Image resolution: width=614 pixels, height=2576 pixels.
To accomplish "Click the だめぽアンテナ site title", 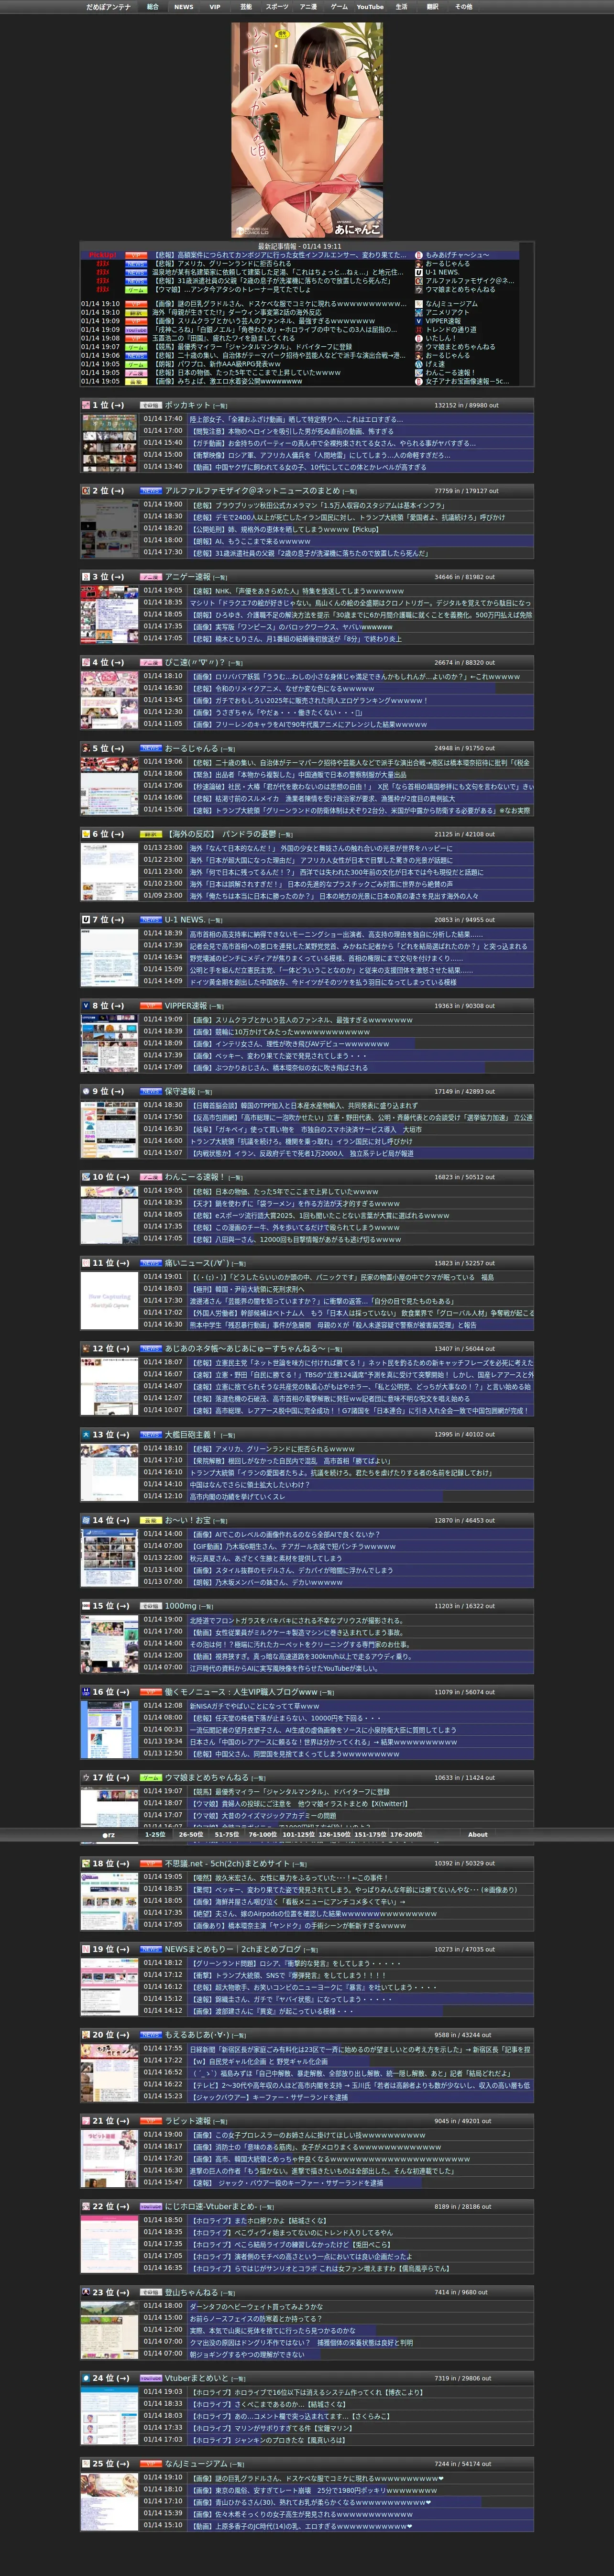I will click(108, 7).
